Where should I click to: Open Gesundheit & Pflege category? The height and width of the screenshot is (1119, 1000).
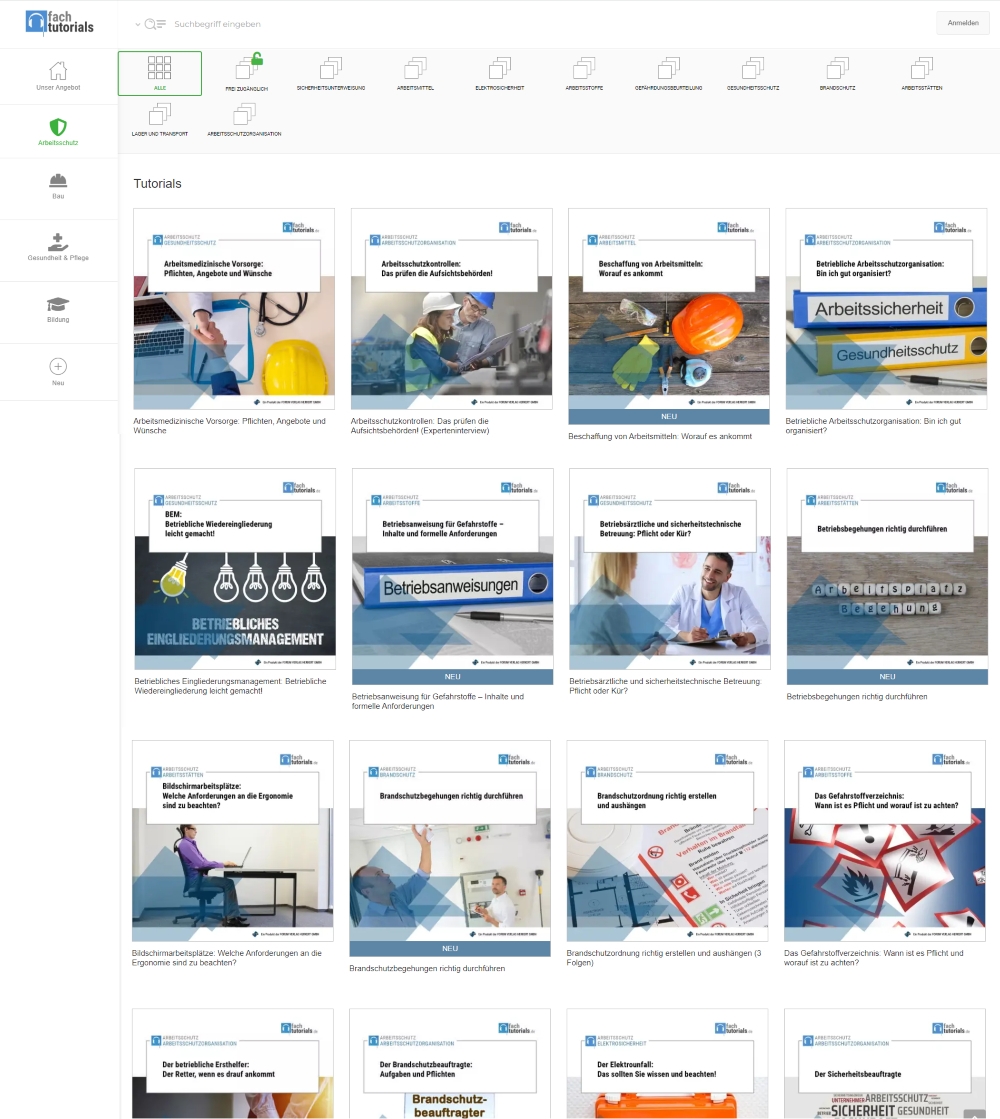58,247
